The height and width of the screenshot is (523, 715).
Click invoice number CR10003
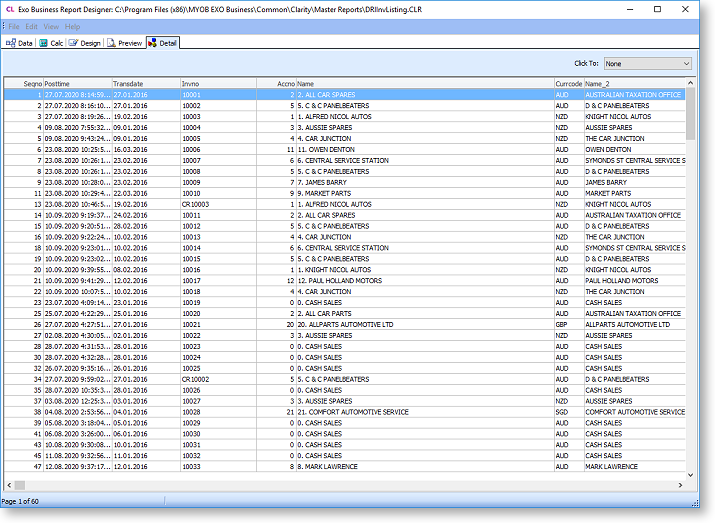coord(195,204)
